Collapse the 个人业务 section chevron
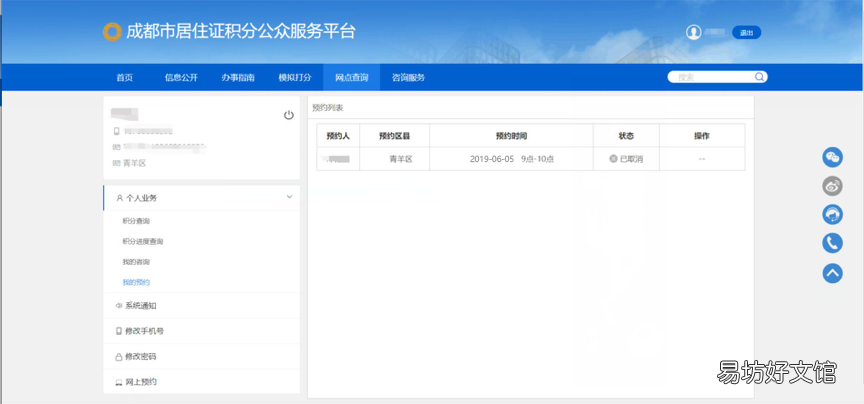The image size is (864, 404). tap(290, 197)
